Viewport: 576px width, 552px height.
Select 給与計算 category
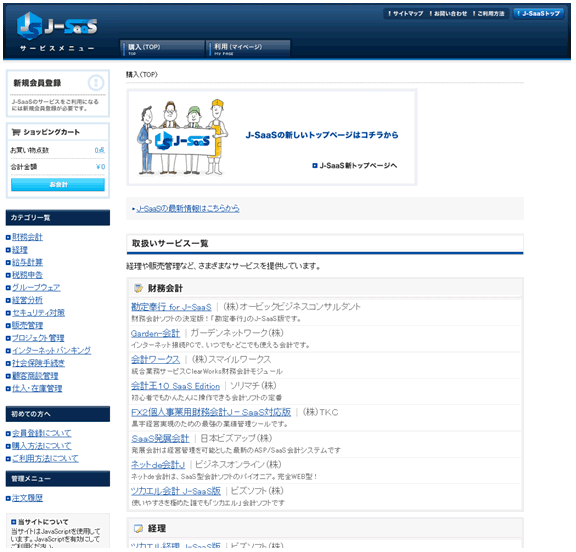28,263
